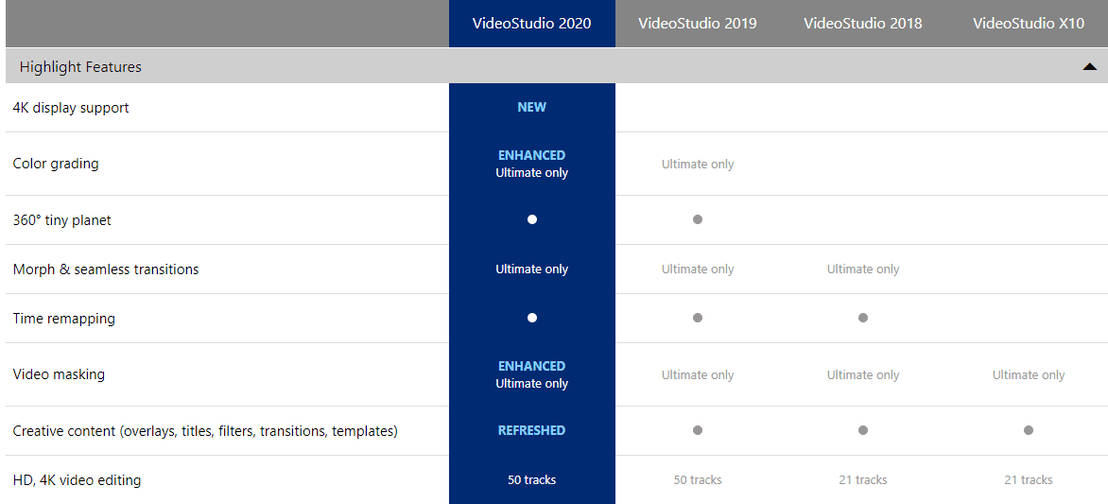Click the Video masking row label

(x=59, y=374)
